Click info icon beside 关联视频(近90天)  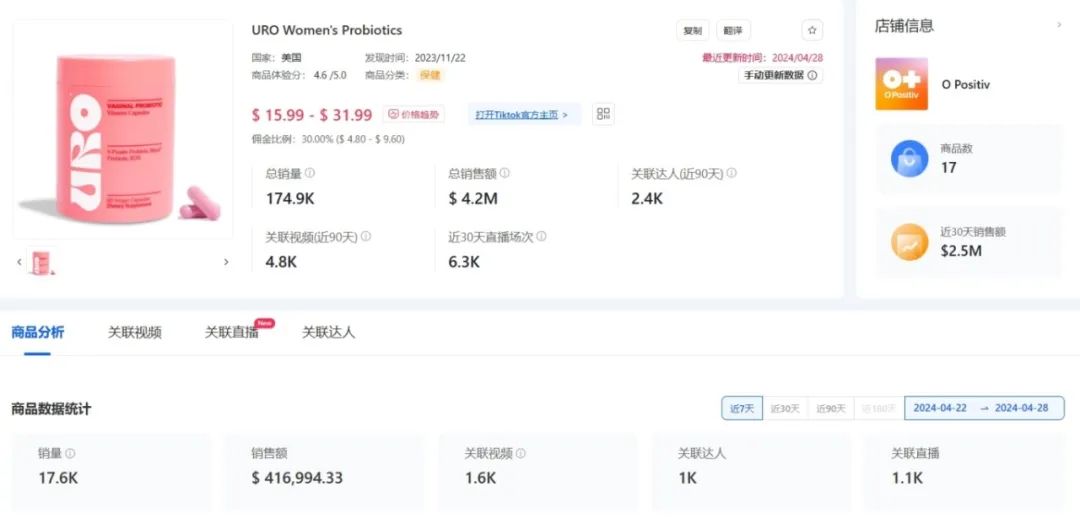(366, 236)
